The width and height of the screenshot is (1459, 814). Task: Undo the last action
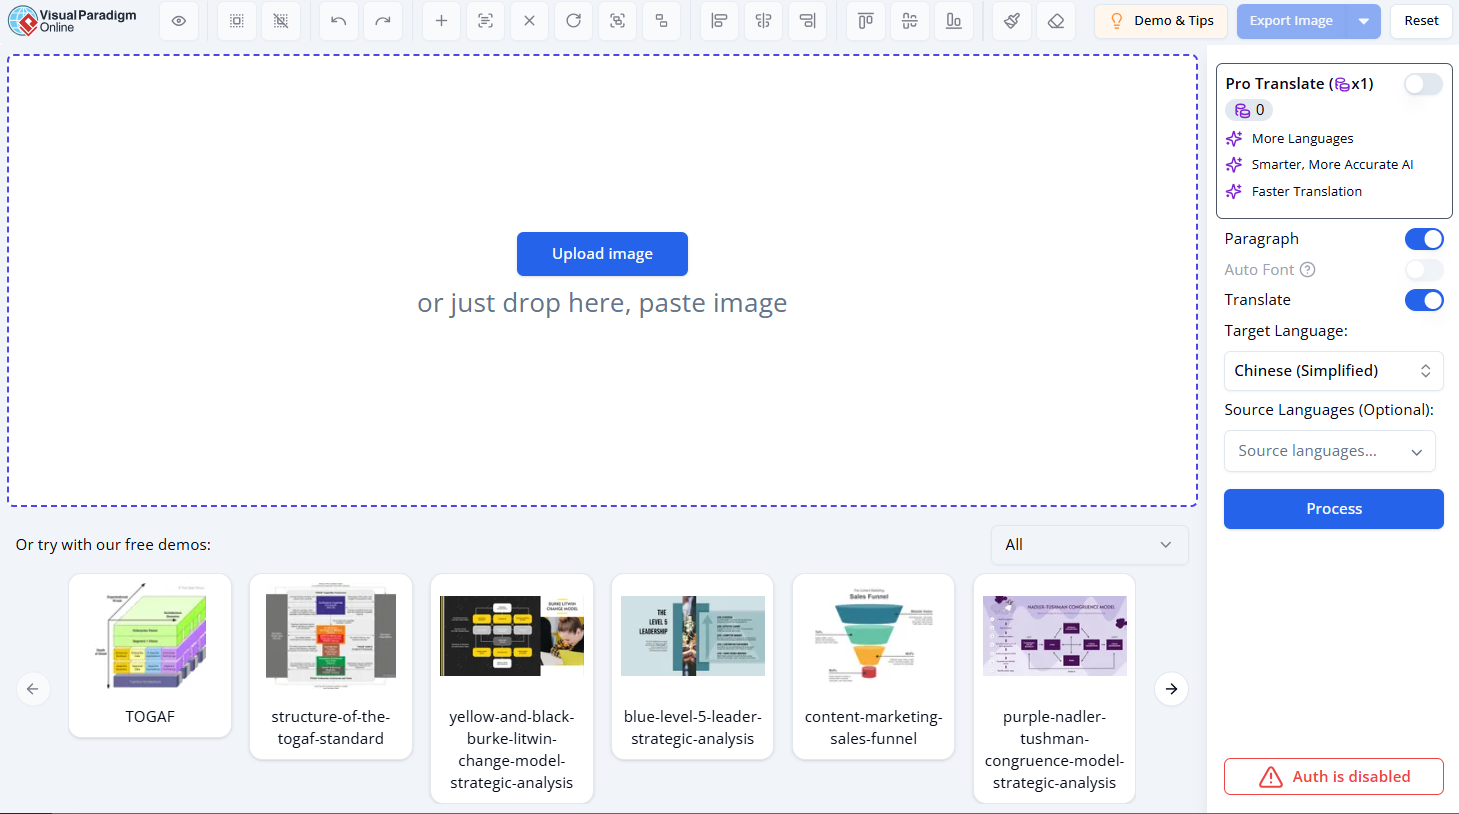point(337,21)
